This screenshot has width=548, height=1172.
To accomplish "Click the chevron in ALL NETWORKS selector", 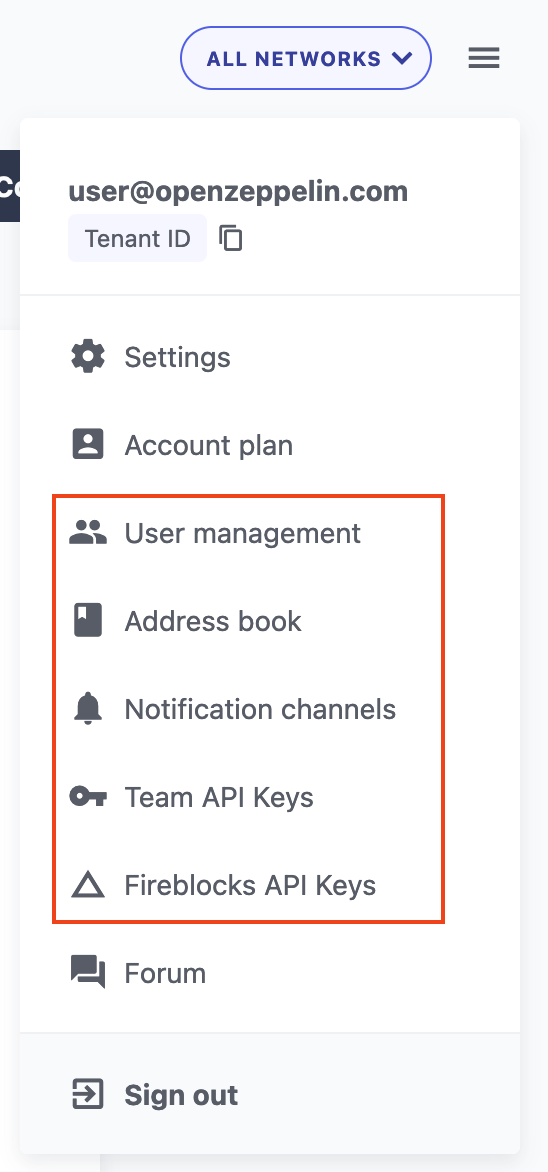I will [402, 58].
